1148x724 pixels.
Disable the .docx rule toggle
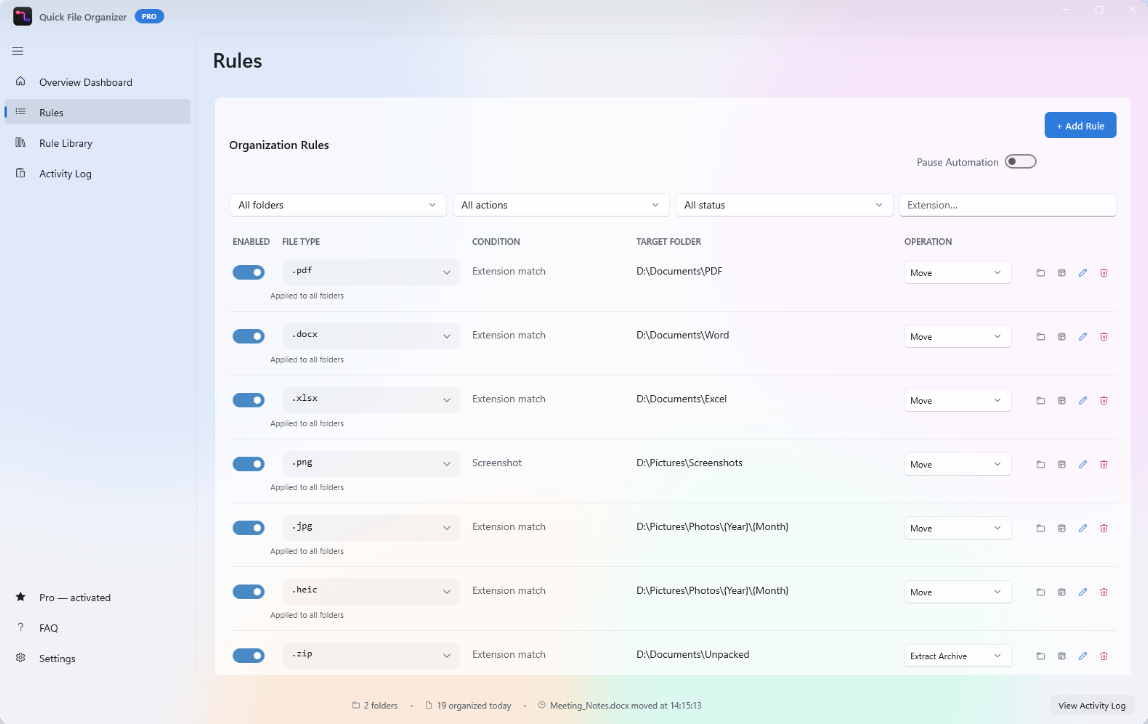point(248,336)
